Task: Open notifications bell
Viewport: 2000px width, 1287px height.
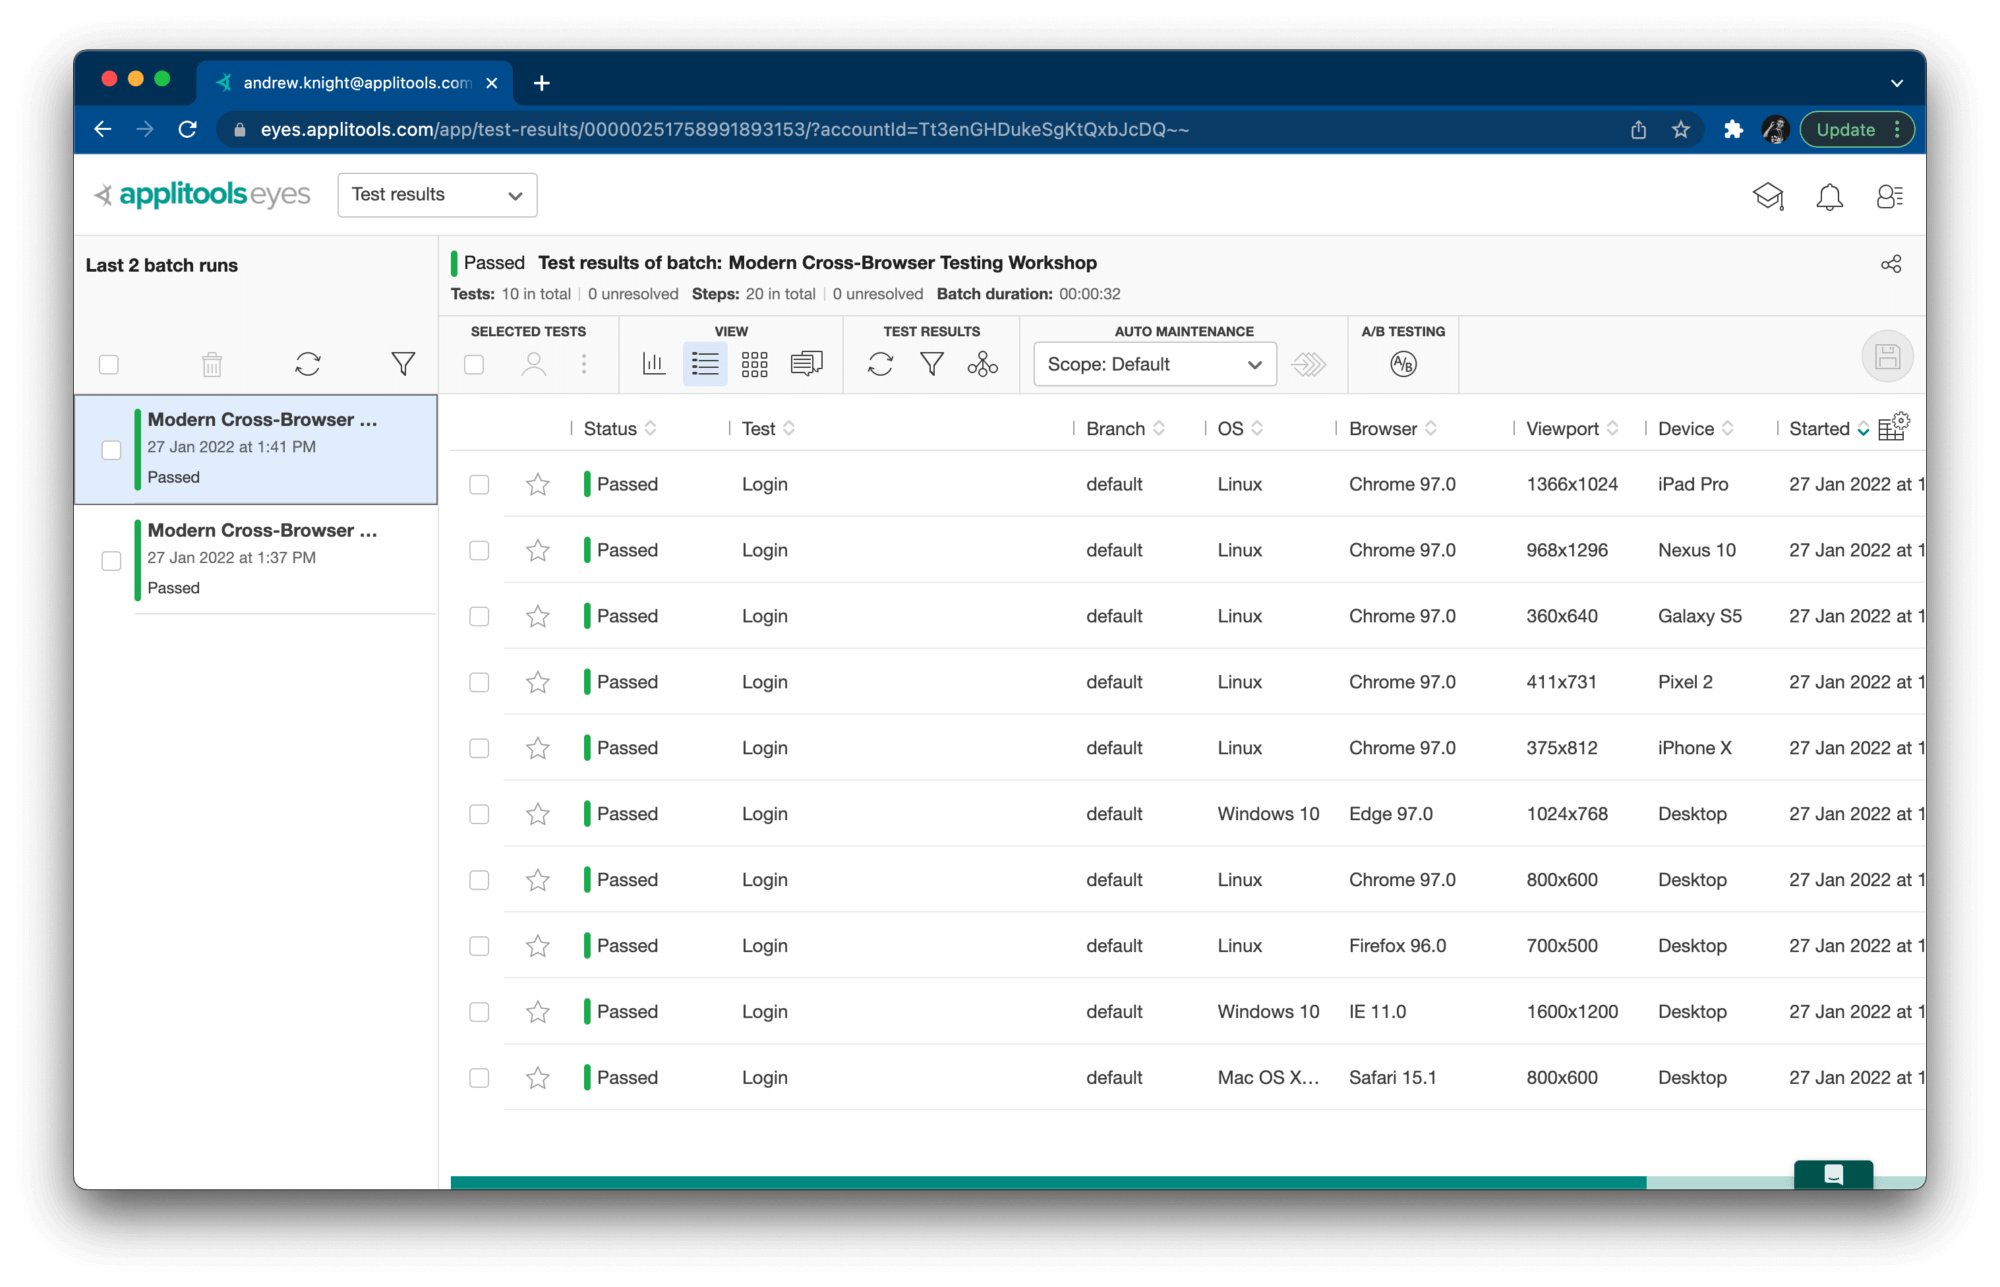Action: (x=1830, y=197)
